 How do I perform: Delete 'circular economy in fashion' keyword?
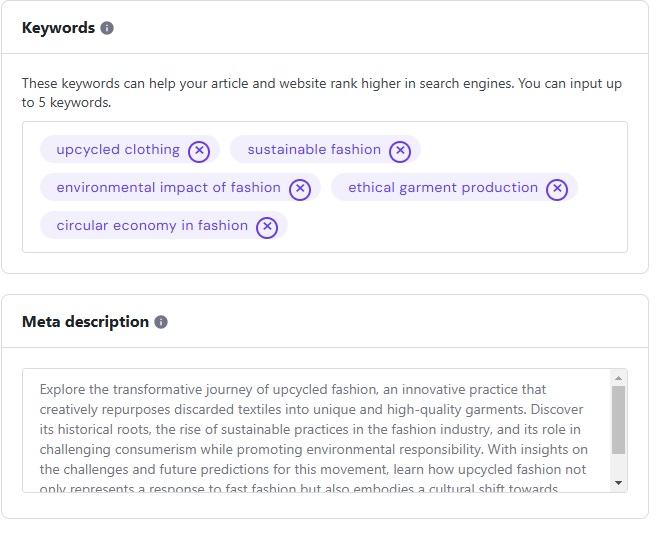tap(267, 227)
